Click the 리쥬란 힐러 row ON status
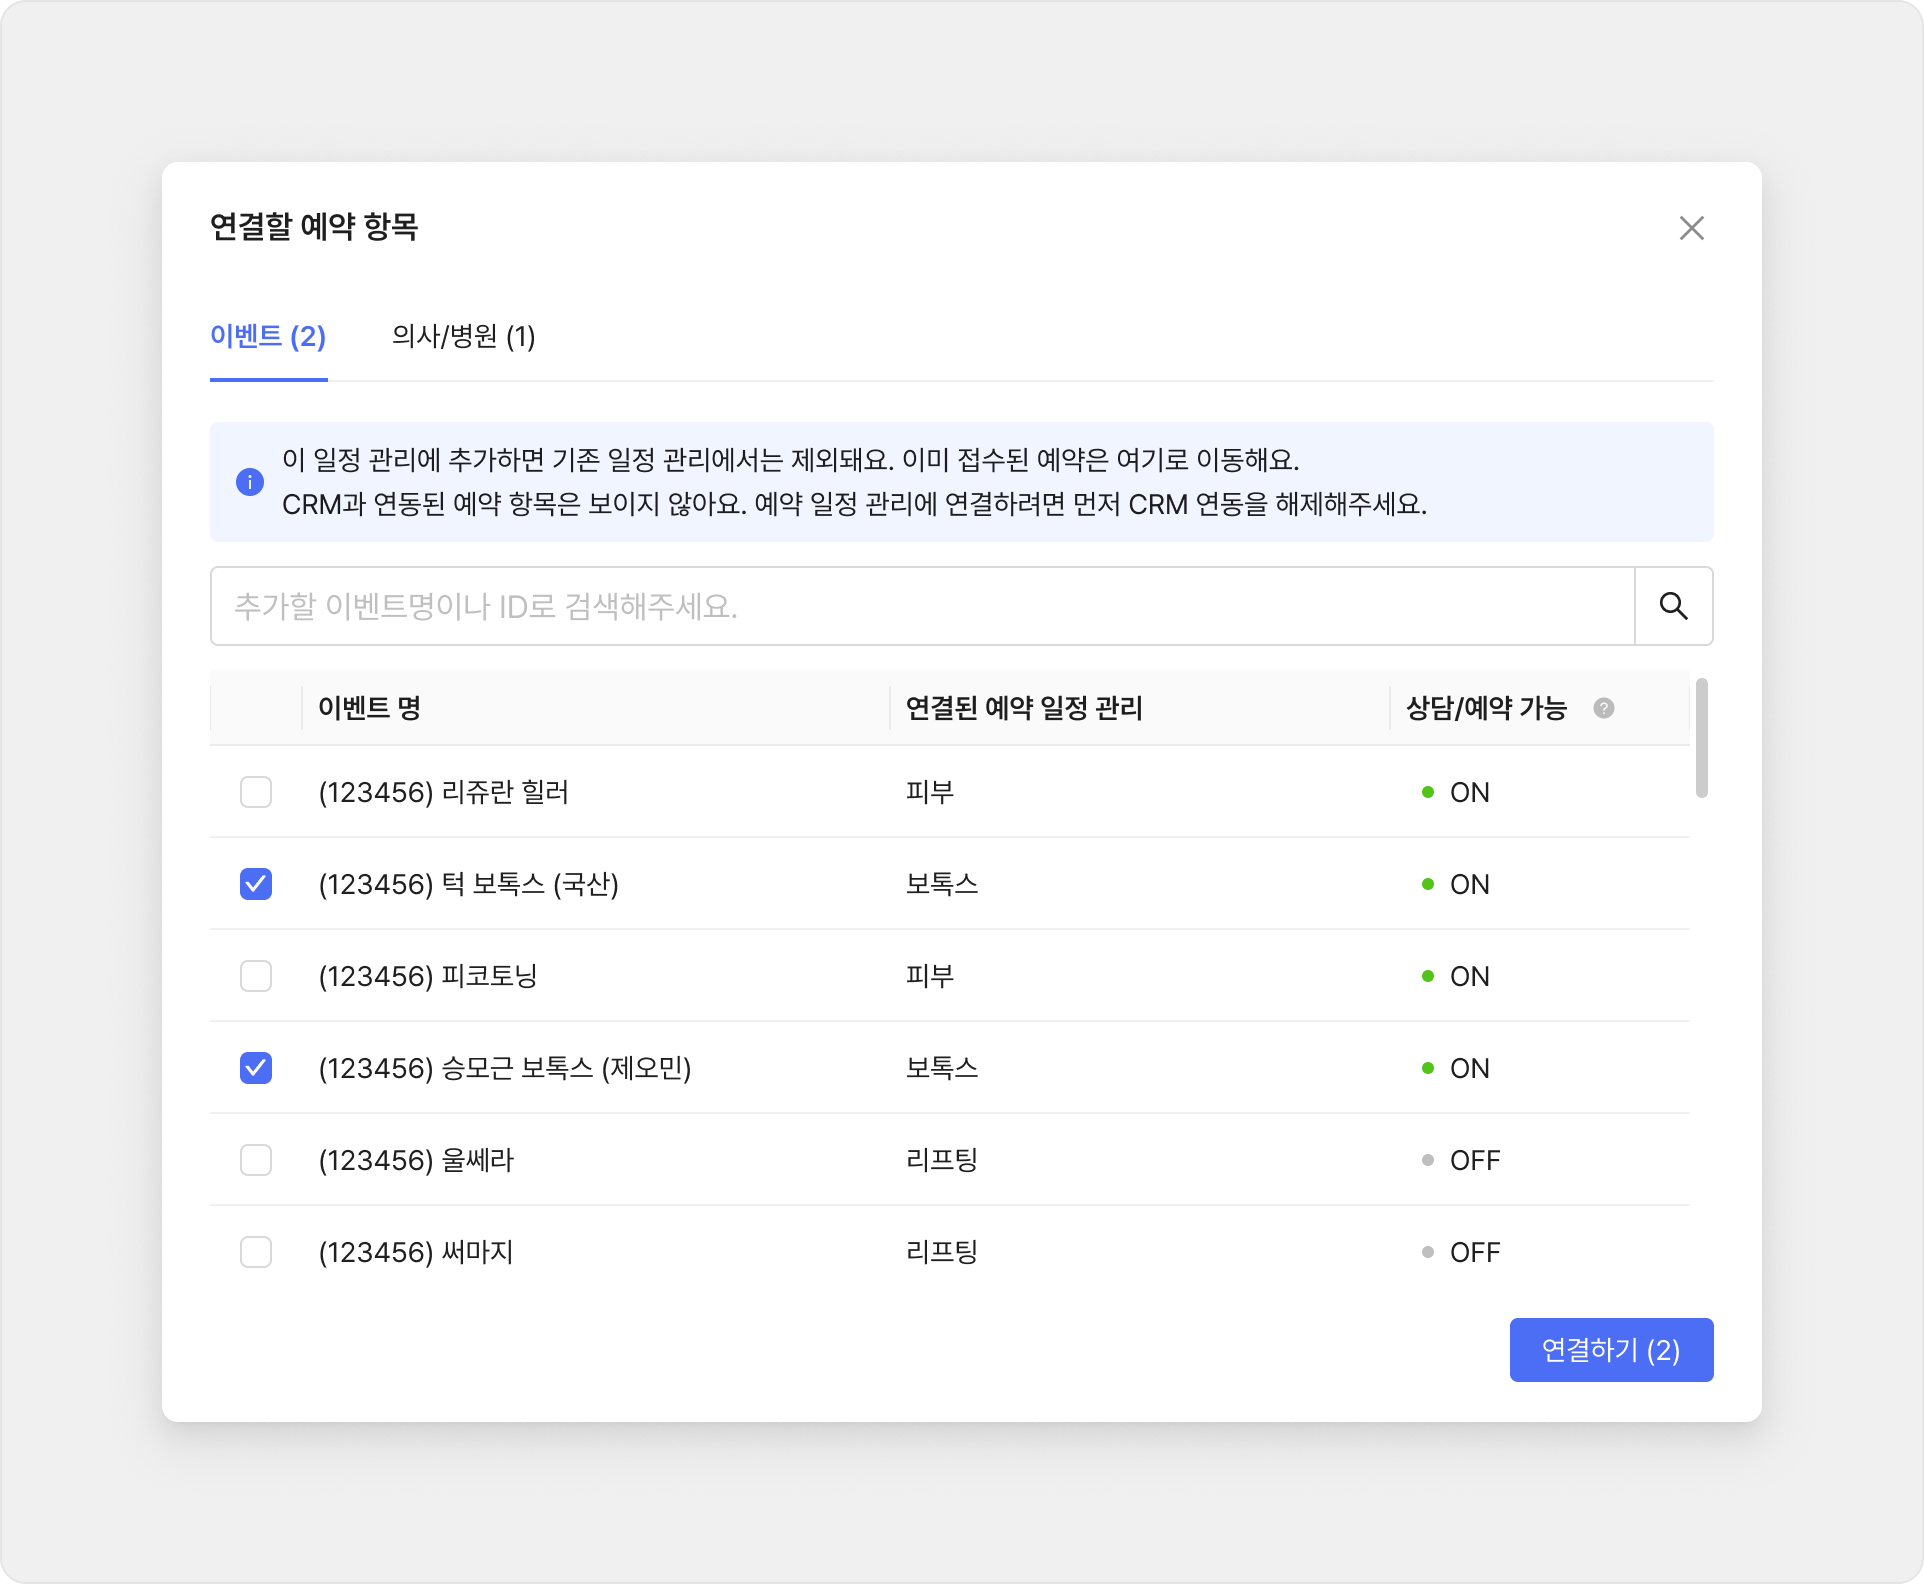This screenshot has width=1924, height=1584. (1468, 792)
